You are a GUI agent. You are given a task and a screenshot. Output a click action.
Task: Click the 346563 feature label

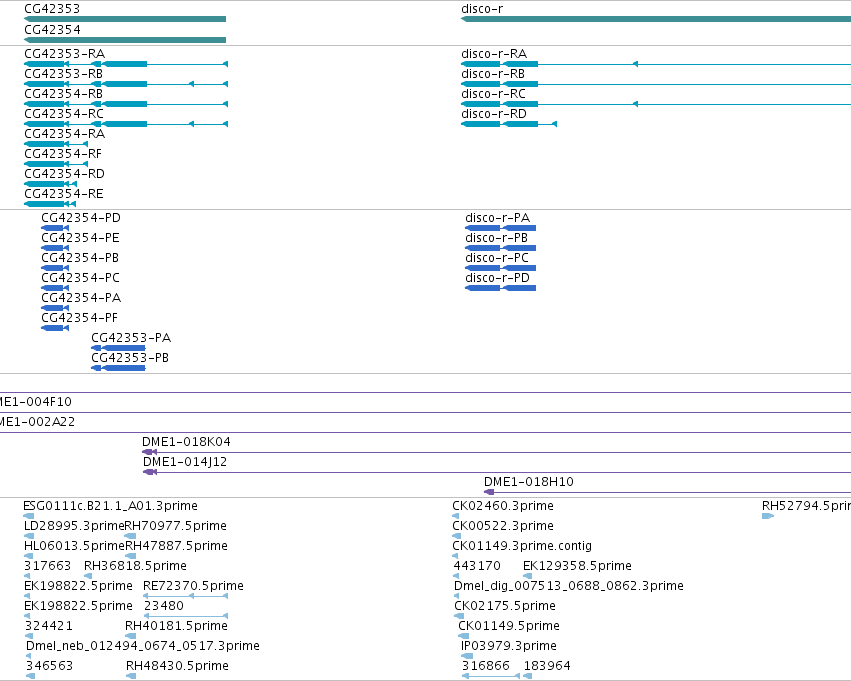(49, 666)
